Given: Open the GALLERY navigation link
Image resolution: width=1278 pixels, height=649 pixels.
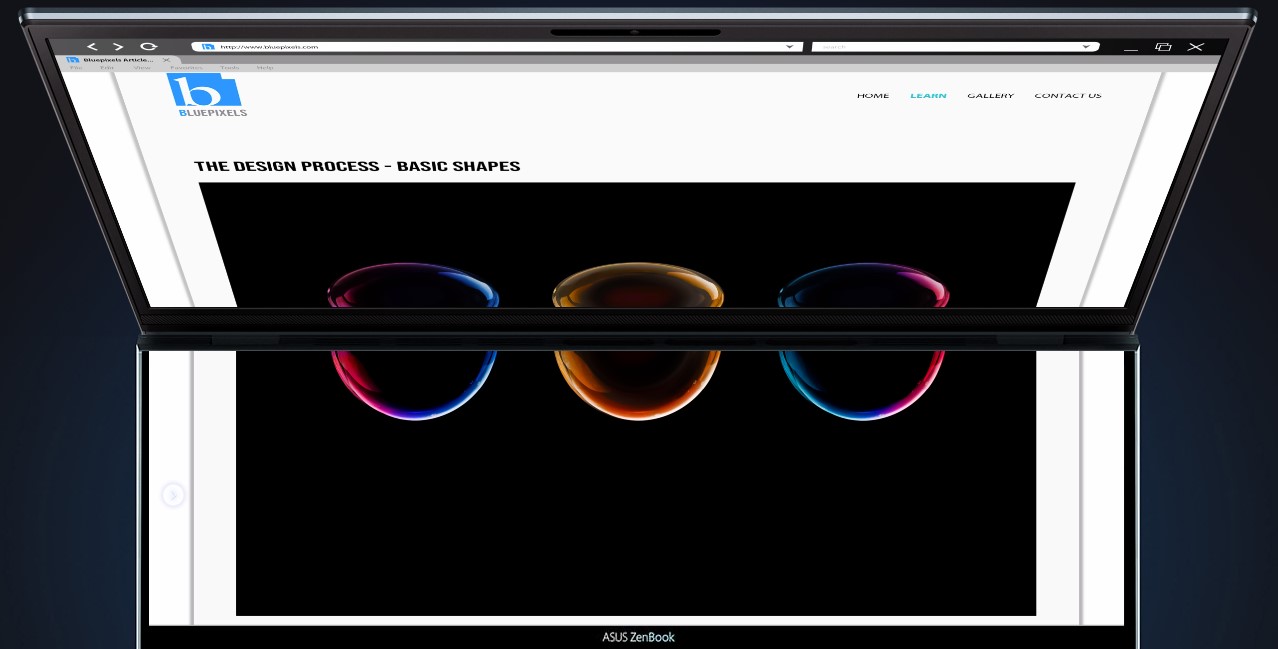Looking at the screenshot, I should point(990,96).
